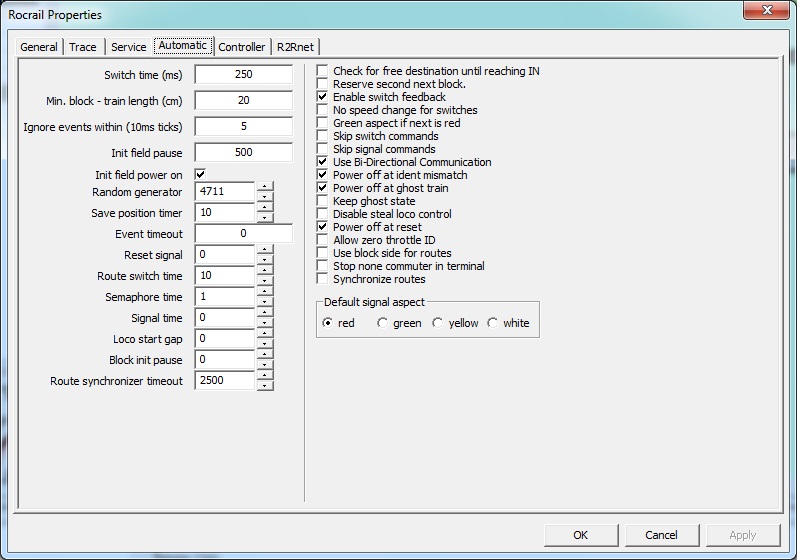Decrease the Loco start gap value

[265, 344]
